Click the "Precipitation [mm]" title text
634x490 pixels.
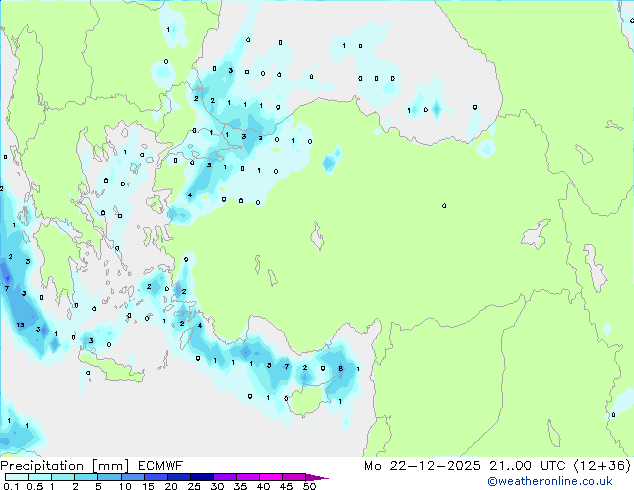65,466
